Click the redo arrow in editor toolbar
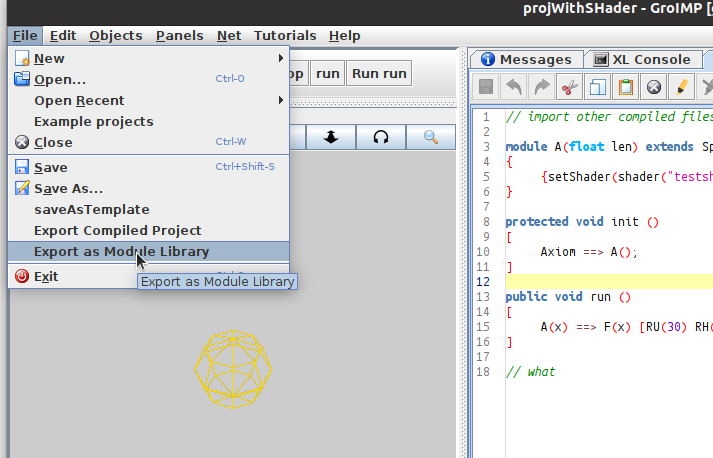This screenshot has height=458, width=713. click(x=542, y=87)
